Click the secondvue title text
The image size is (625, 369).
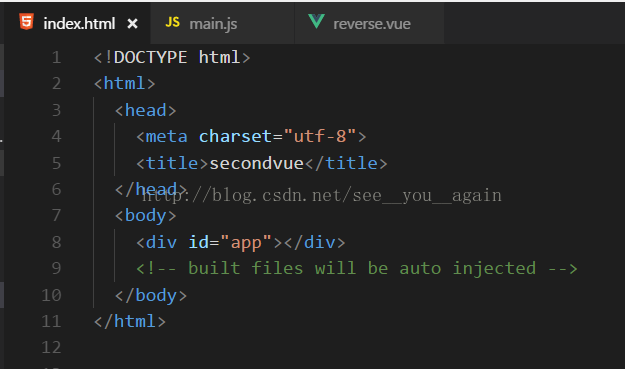pyautogui.click(x=257, y=163)
